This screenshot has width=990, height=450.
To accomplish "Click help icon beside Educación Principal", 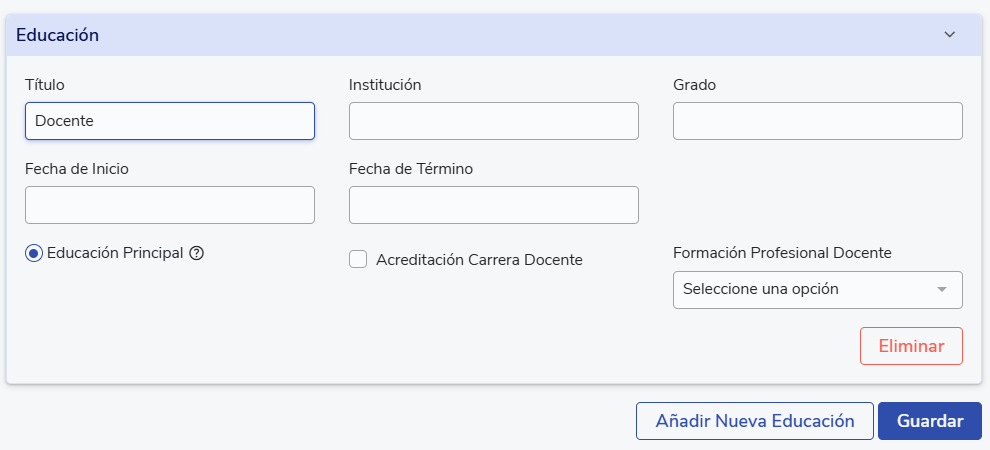I will (x=197, y=254).
